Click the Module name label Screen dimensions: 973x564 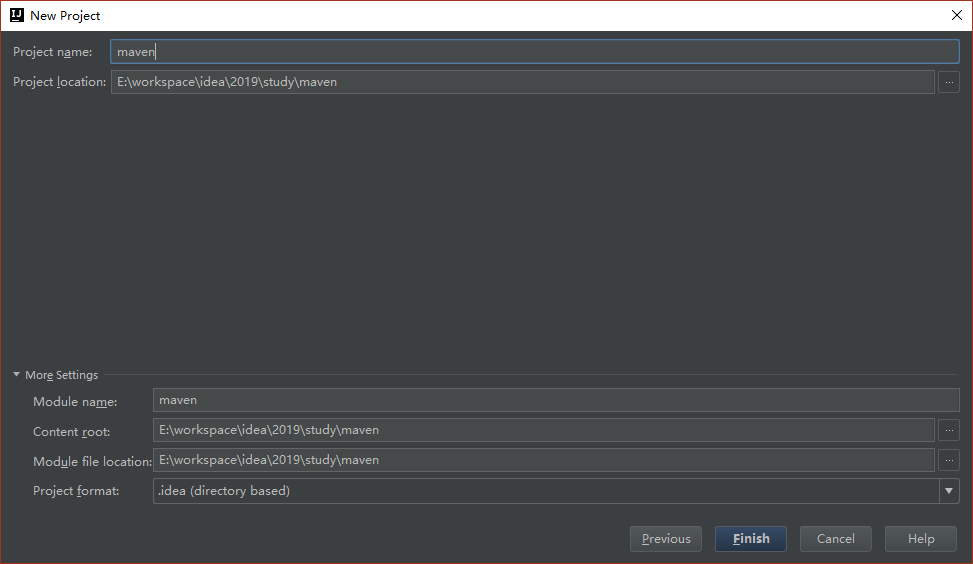pyautogui.click(x=75, y=402)
